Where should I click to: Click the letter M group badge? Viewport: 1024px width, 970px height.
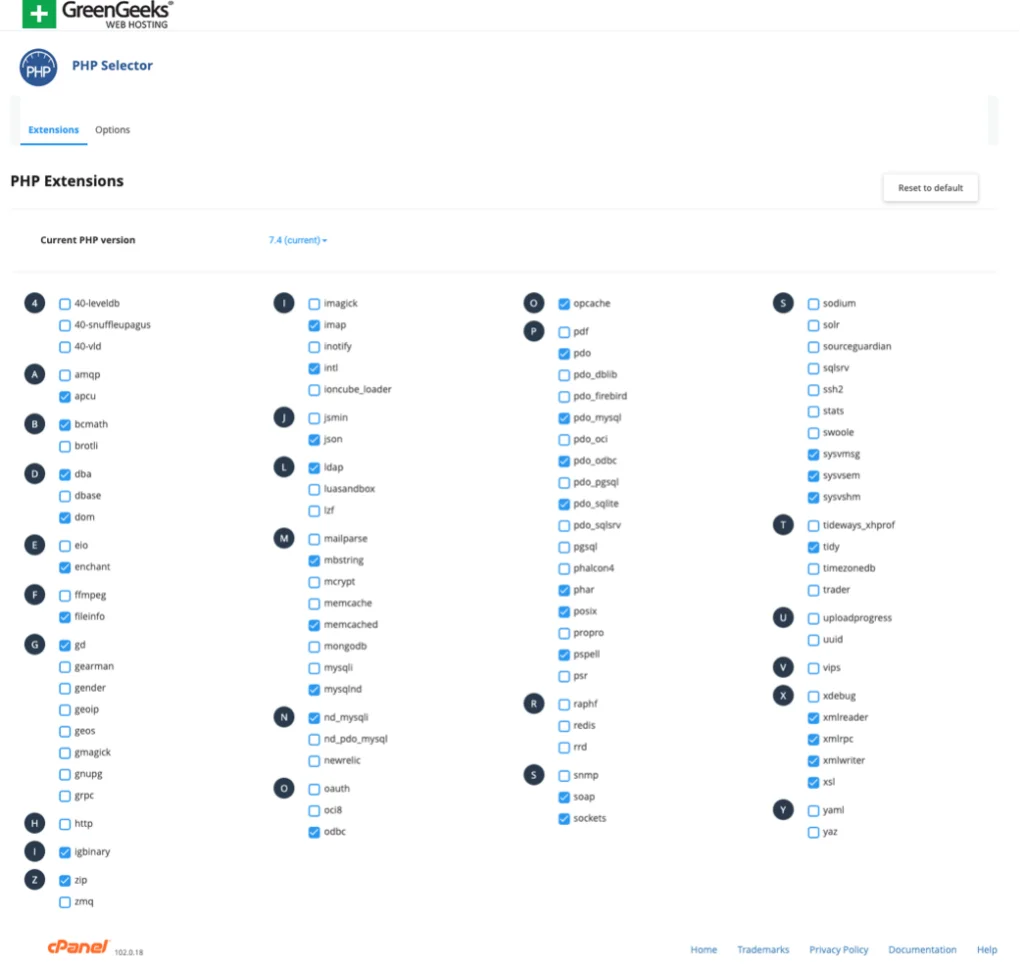click(x=283, y=538)
